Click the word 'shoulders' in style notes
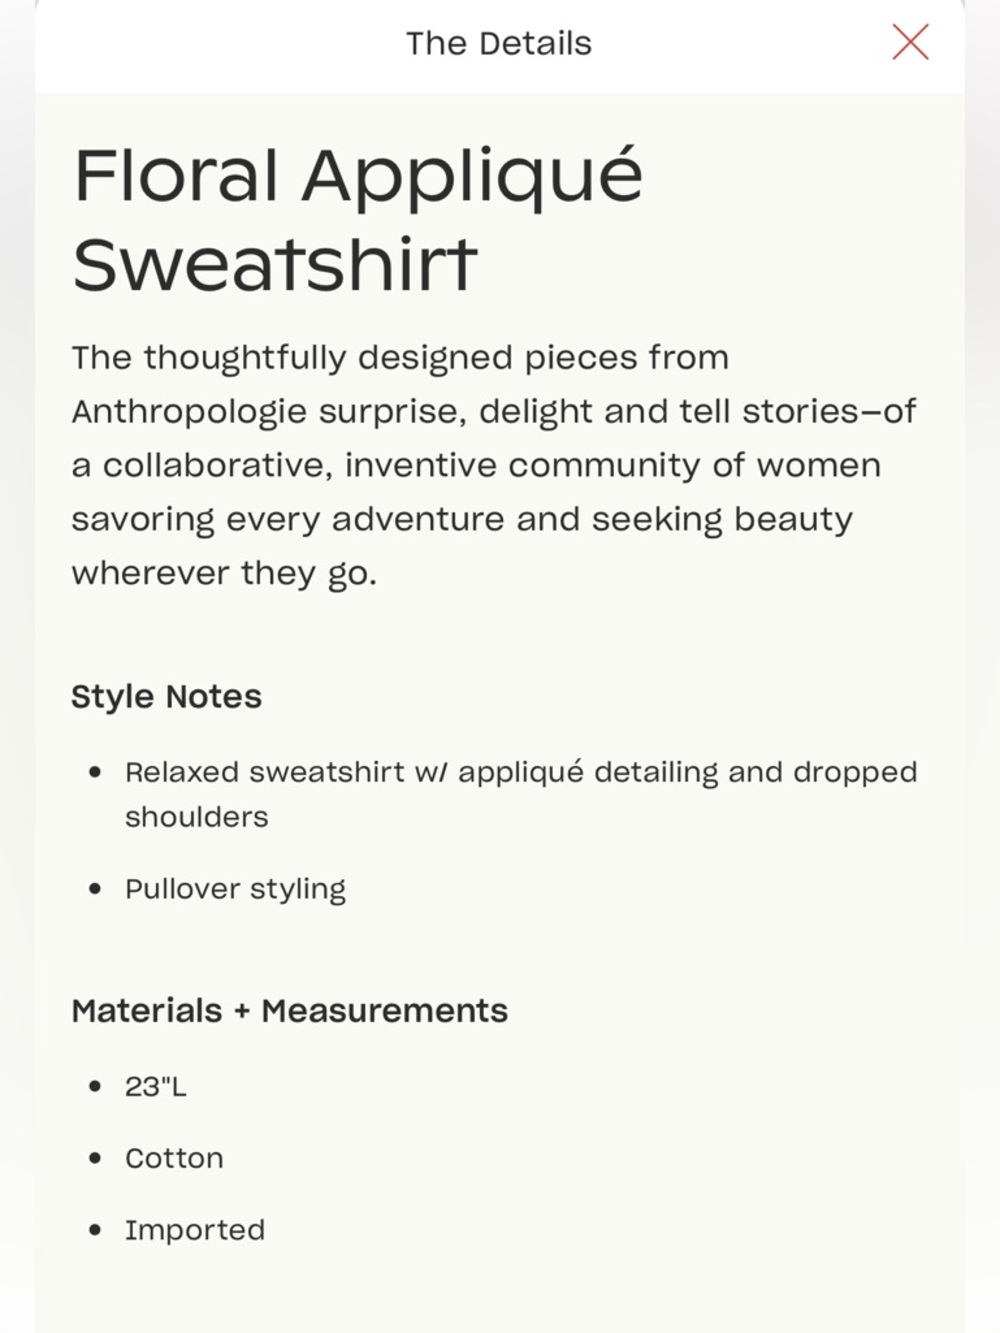1000x1333 pixels. coord(196,818)
